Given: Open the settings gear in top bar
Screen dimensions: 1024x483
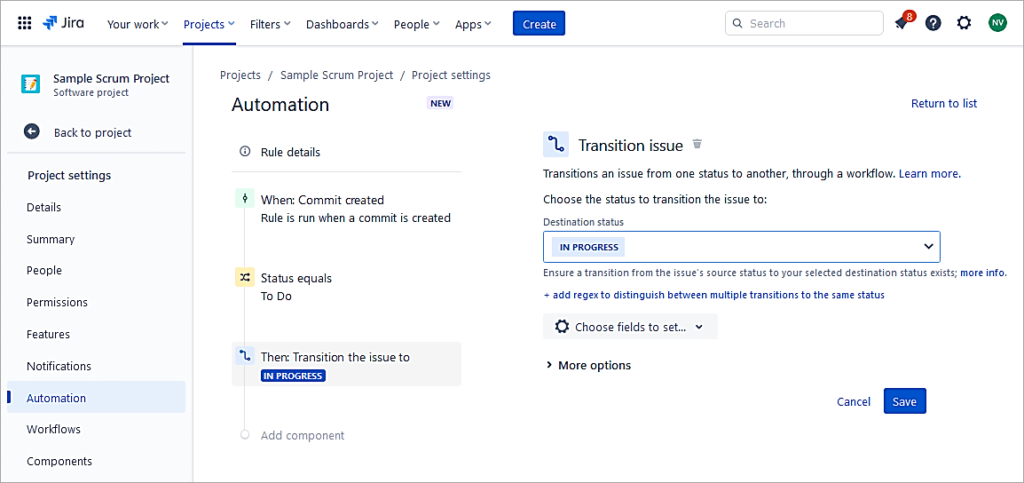Looking at the screenshot, I should 964,23.
